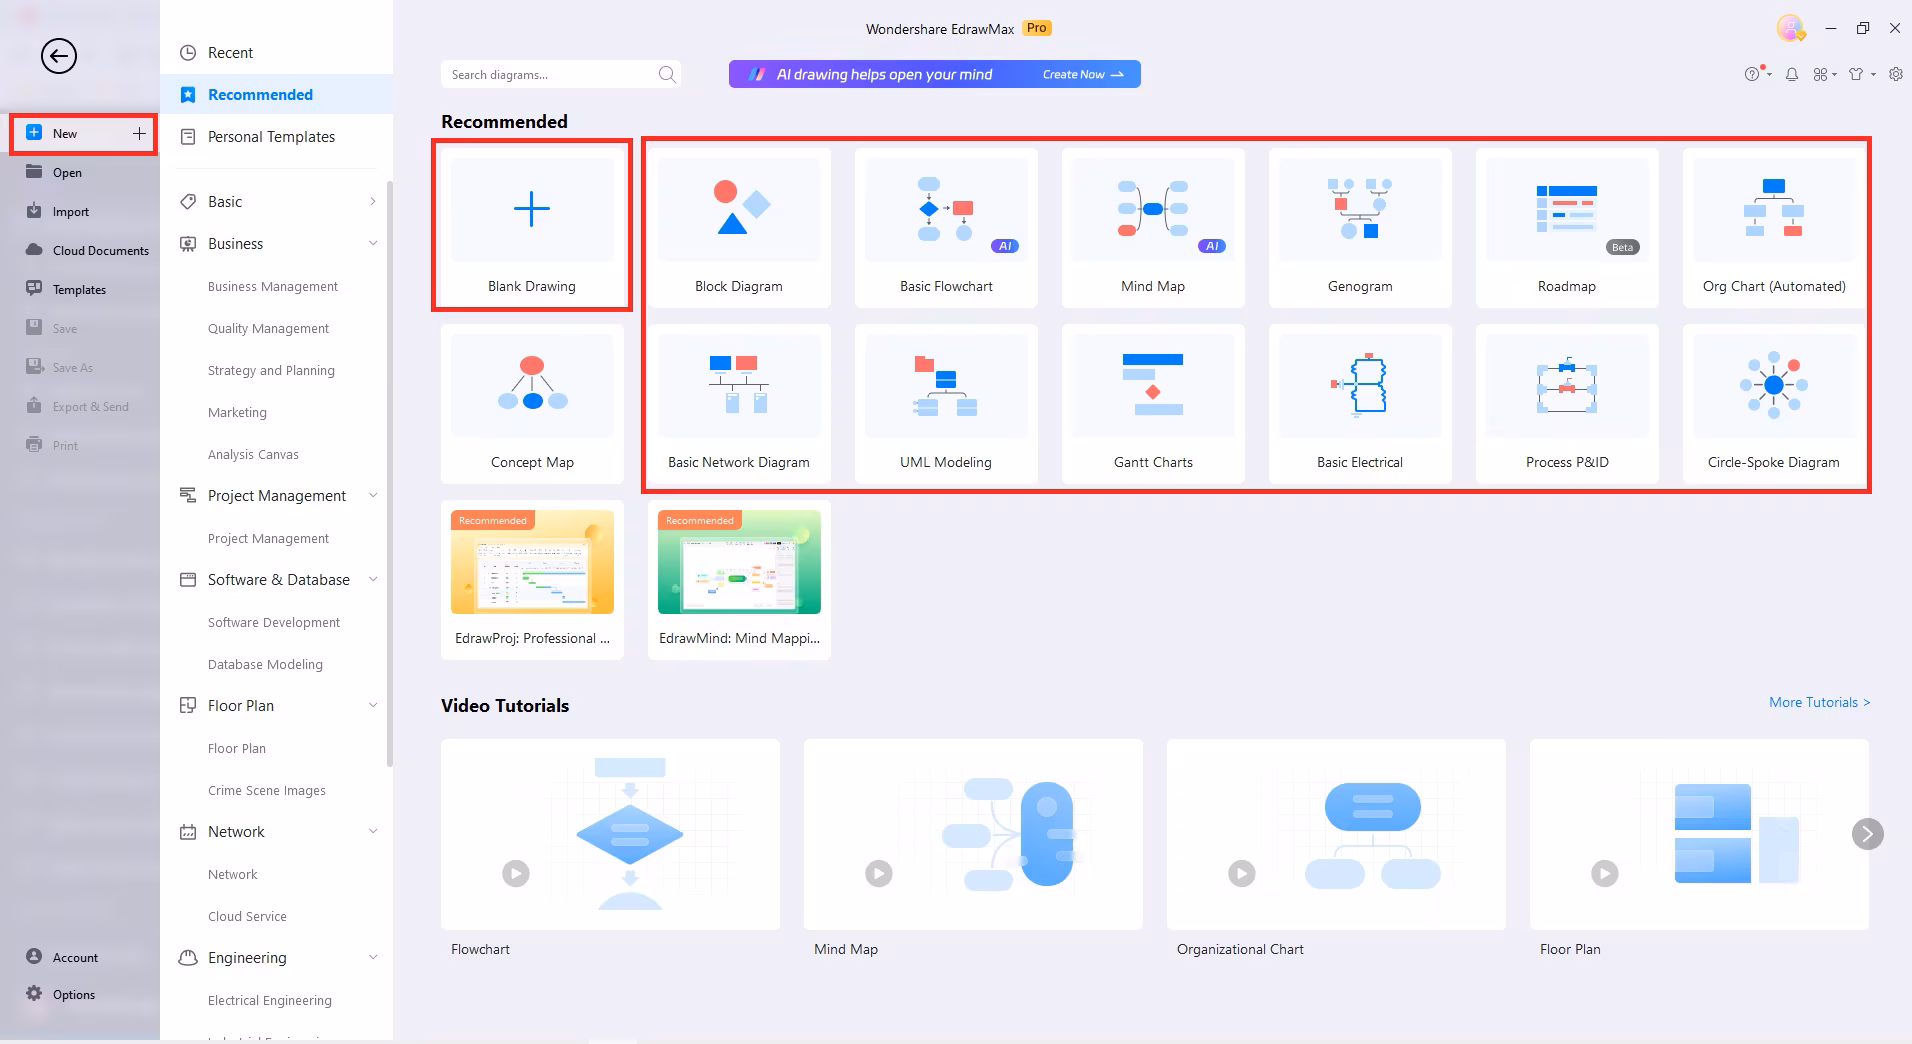Expand the Basic category arrow
This screenshot has height=1044, width=1912.
click(x=373, y=201)
